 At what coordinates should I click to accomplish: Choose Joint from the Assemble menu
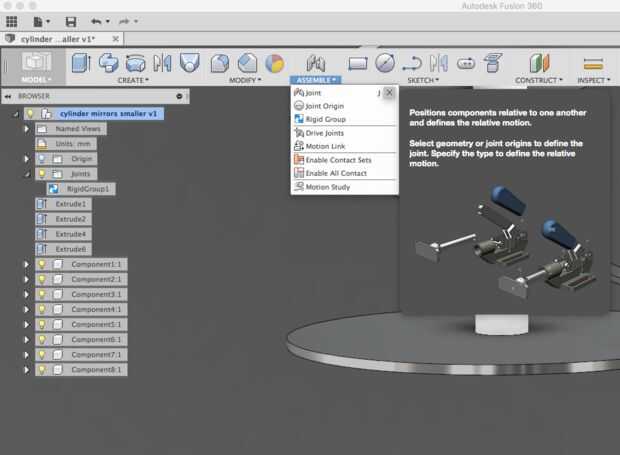(337, 93)
